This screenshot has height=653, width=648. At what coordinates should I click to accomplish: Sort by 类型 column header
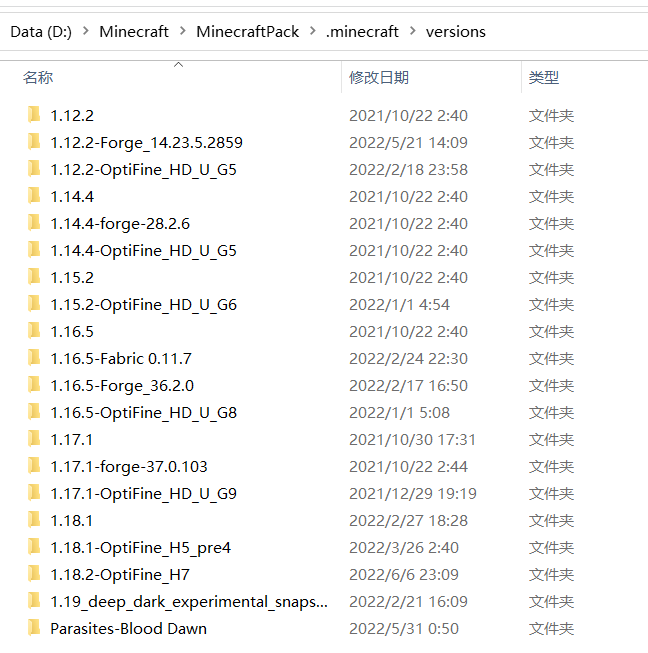point(544,77)
